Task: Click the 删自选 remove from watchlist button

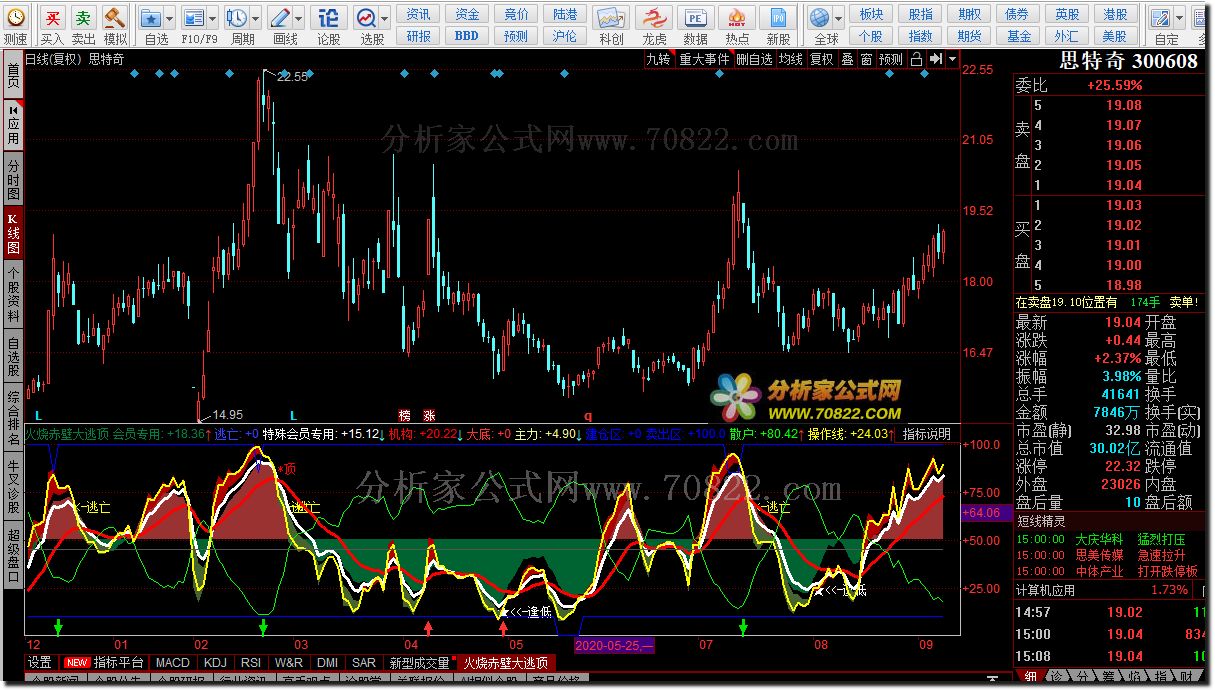Action: click(x=755, y=59)
